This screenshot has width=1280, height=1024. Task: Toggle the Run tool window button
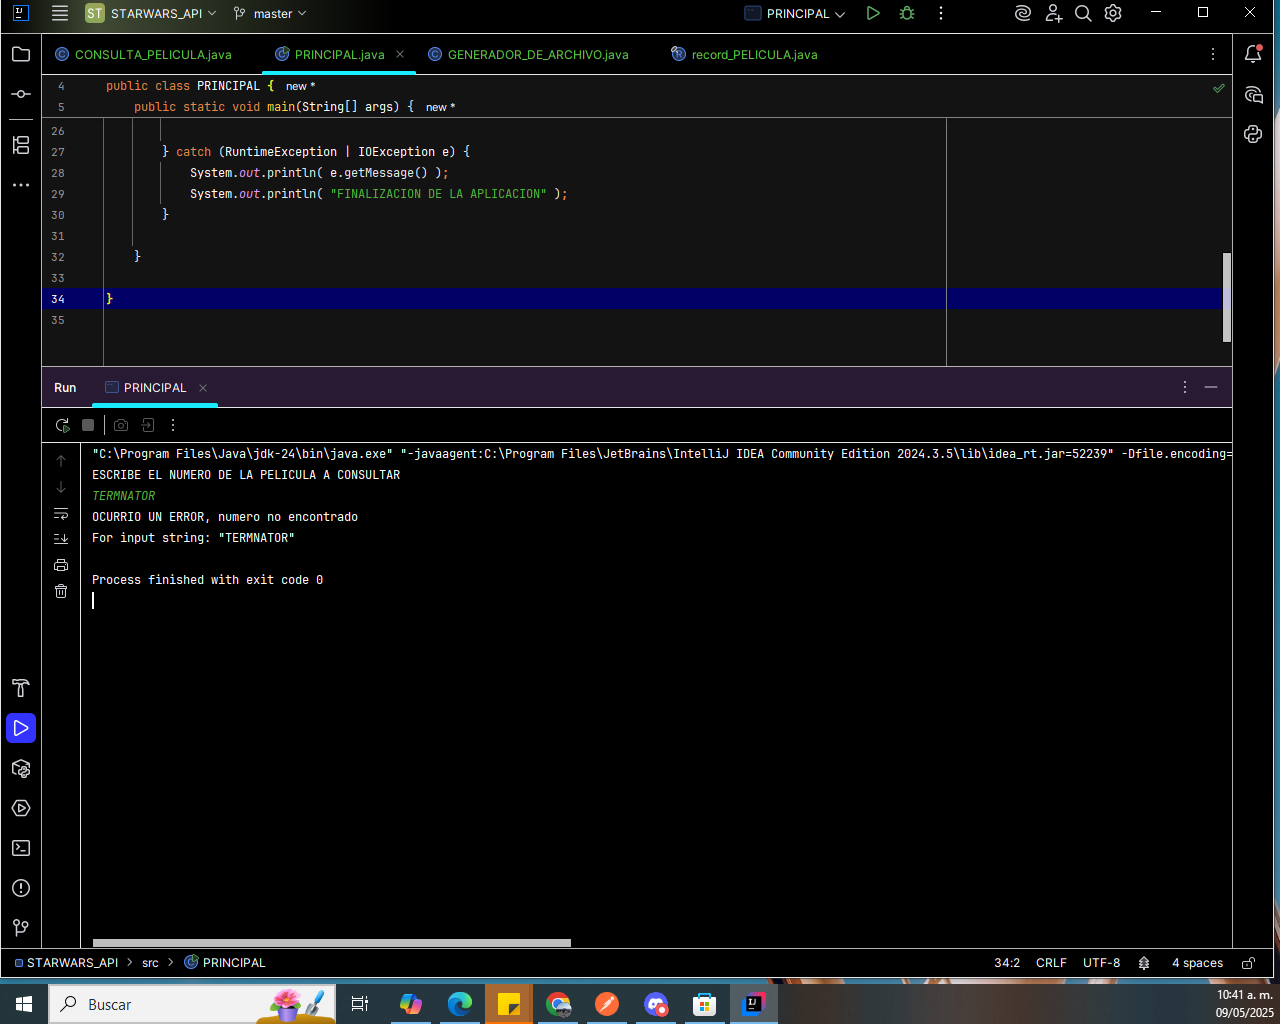point(21,728)
